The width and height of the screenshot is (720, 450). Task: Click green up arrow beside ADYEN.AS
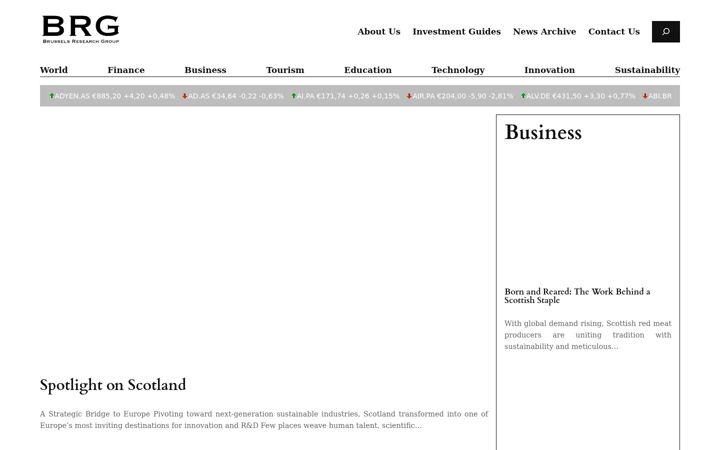pyautogui.click(x=51, y=96)
